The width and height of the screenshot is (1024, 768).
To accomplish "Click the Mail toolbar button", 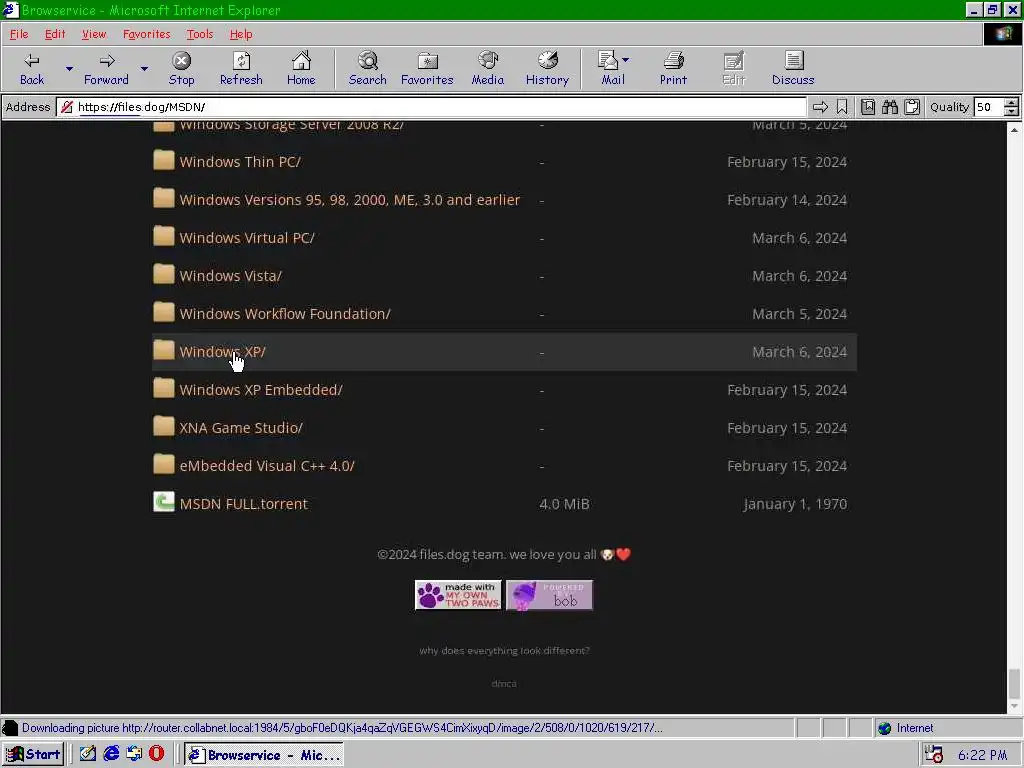I will coord(609,69).
